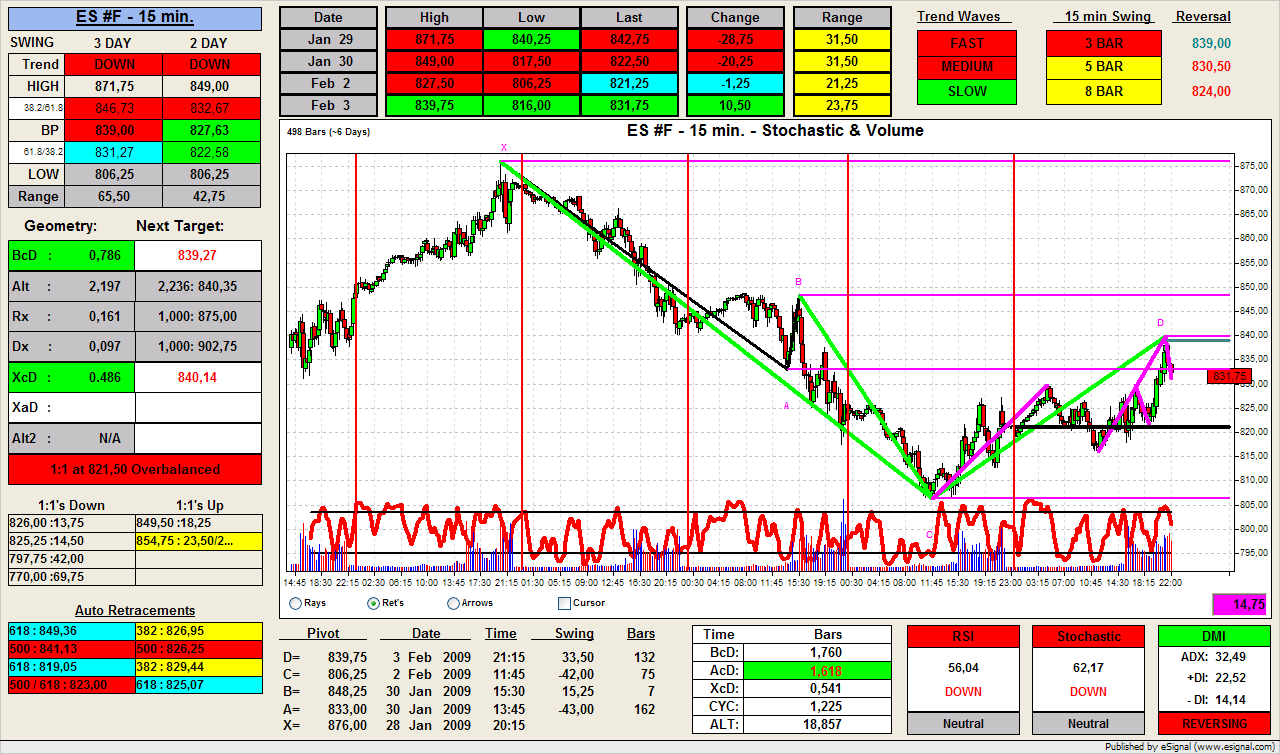This screenshot has width=1280, height=754.
Task: Click the '1,000: 902,75' target cell
Action: (x=198, y=346)
